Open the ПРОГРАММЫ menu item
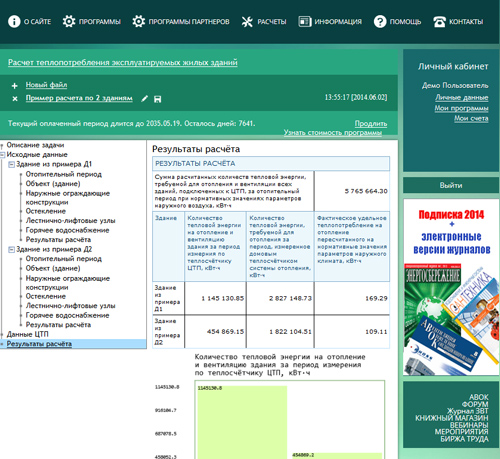 [100, 22]
